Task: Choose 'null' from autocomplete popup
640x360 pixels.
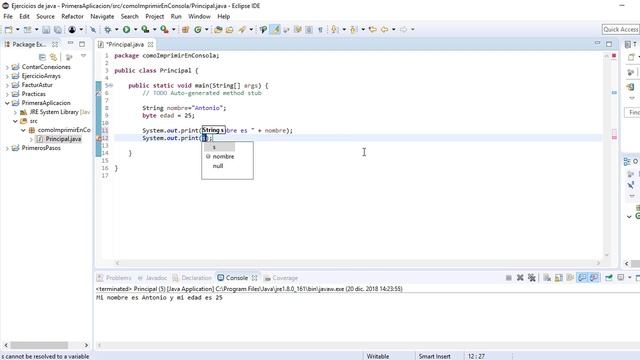Action: tap(218, 166)
